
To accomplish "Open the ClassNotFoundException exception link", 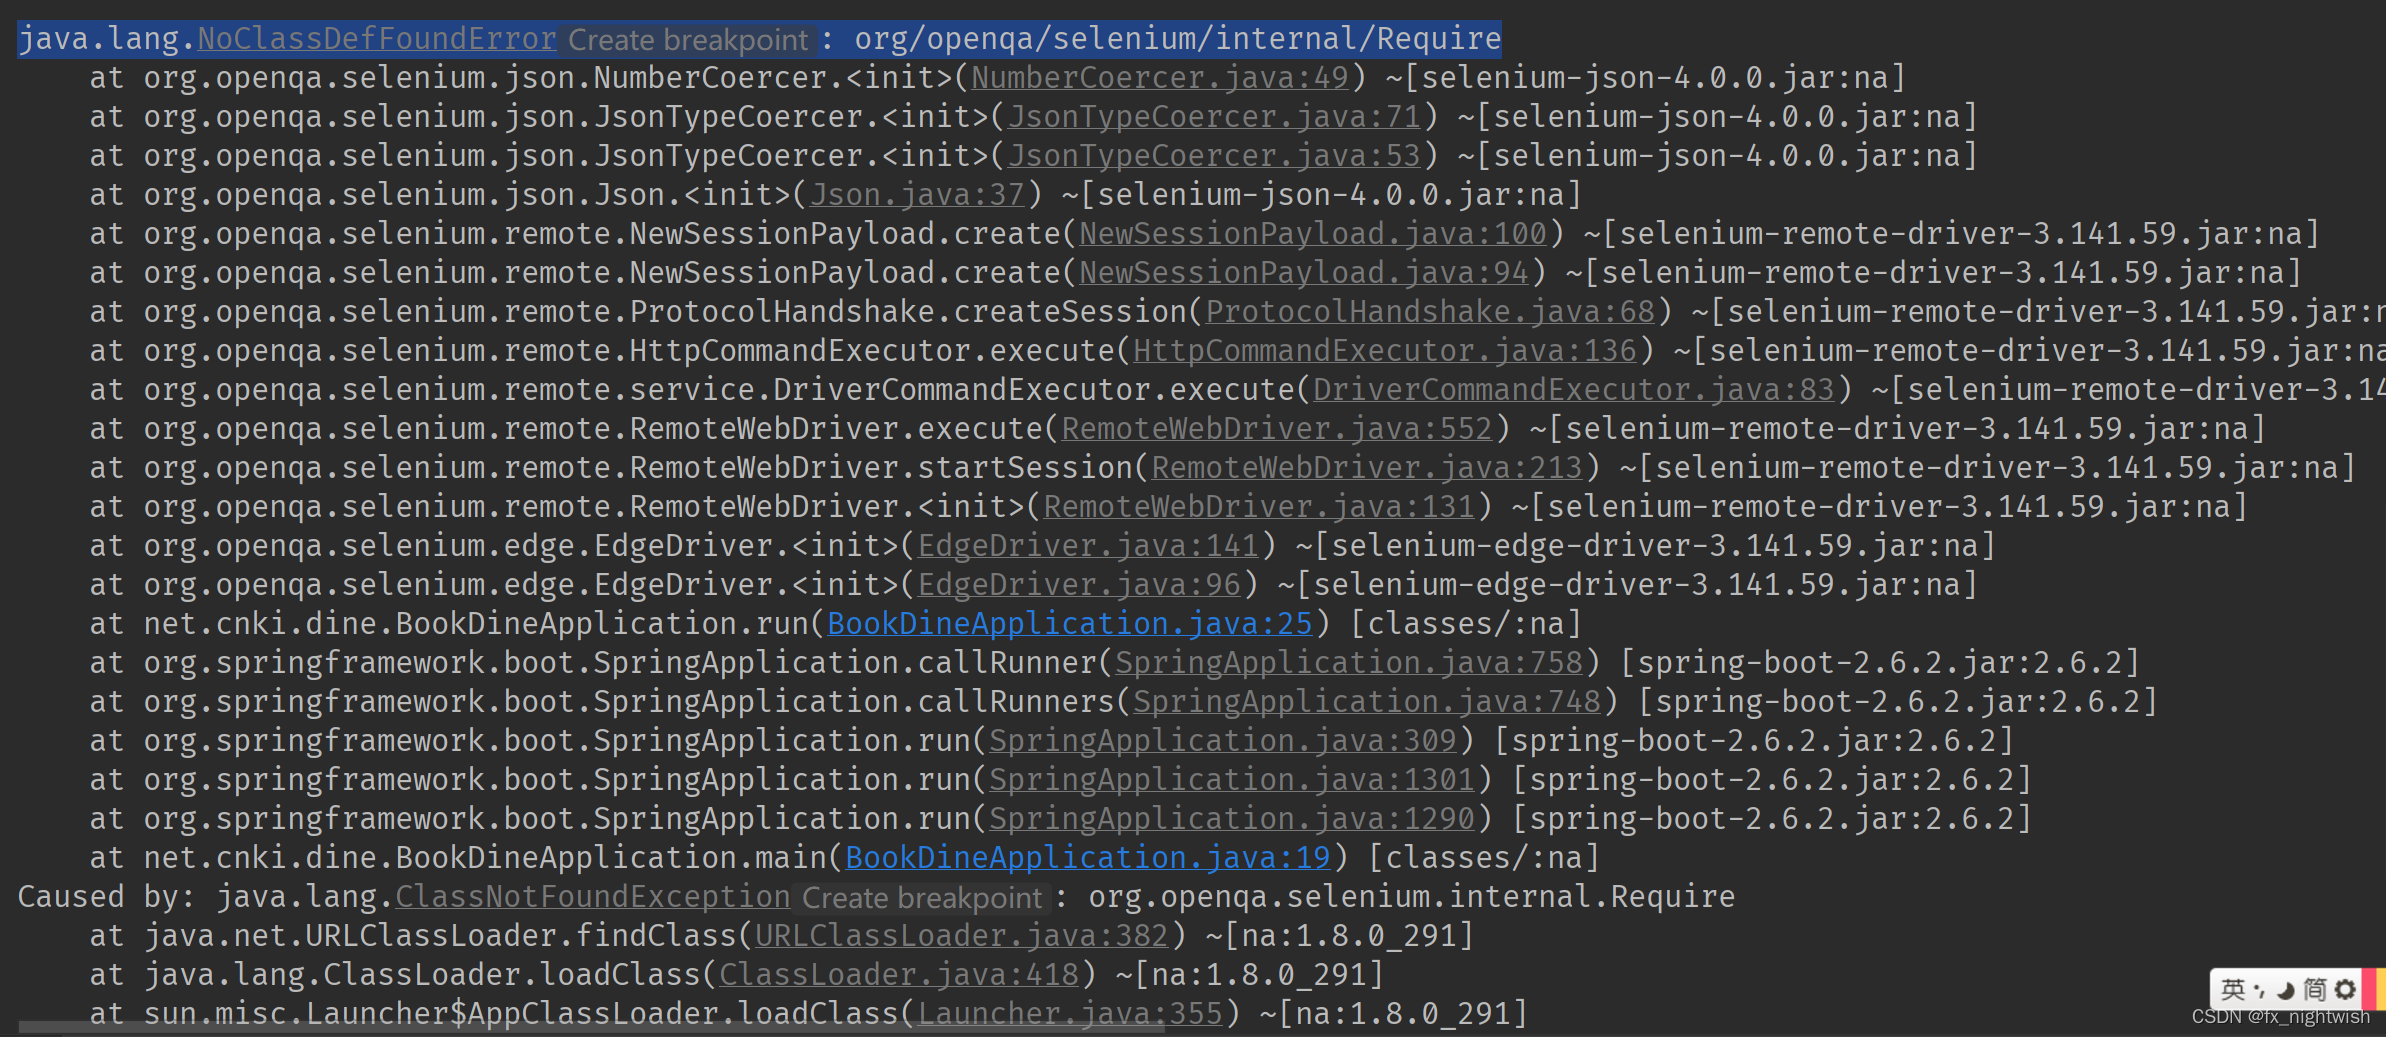I will click(x=593, y=896).
